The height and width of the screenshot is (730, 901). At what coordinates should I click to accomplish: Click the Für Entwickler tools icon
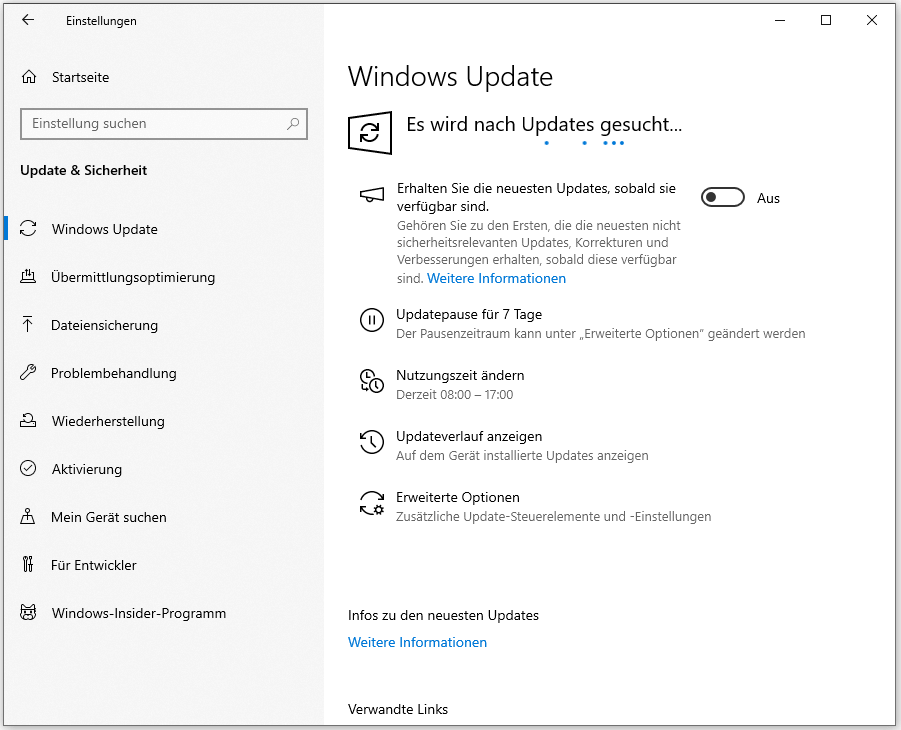point(28,564)
